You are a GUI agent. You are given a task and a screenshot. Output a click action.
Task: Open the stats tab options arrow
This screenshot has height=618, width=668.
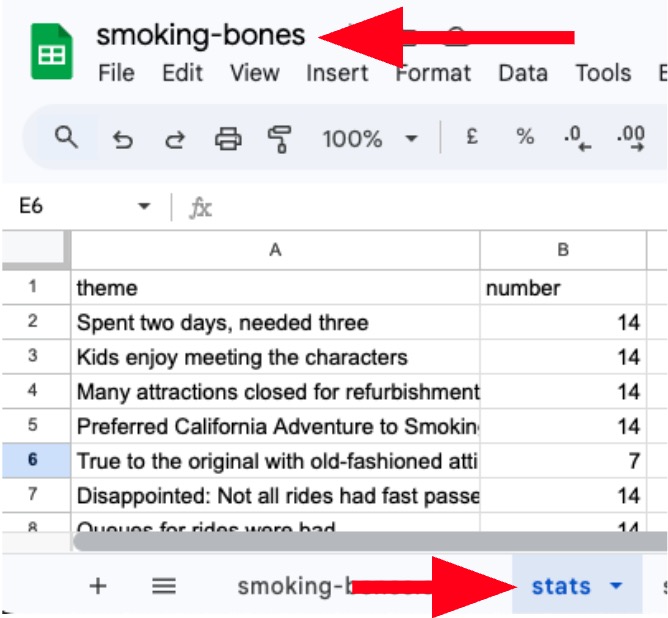pos(617,587)
